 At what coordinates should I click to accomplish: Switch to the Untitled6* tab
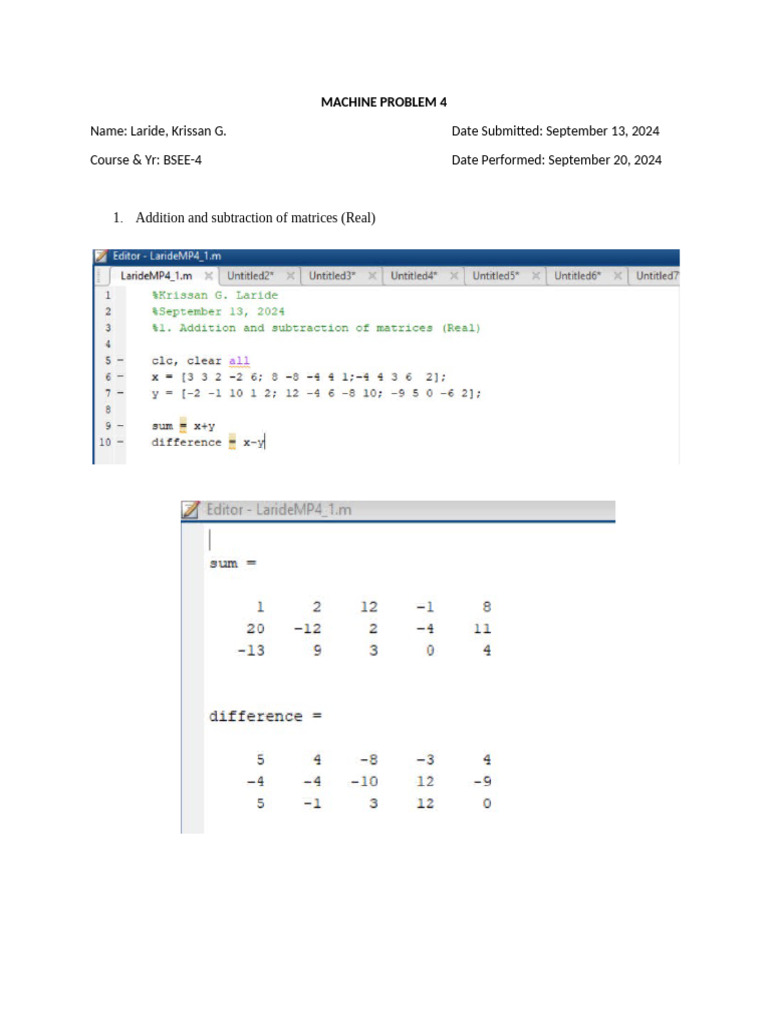577,276
